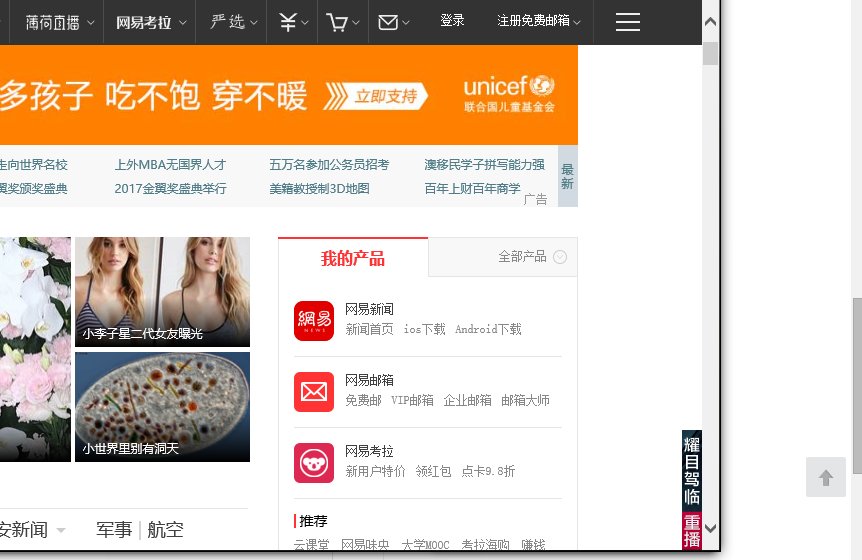
Task: Click the page vertical scrollbar thumb
Action: (710, 54)
